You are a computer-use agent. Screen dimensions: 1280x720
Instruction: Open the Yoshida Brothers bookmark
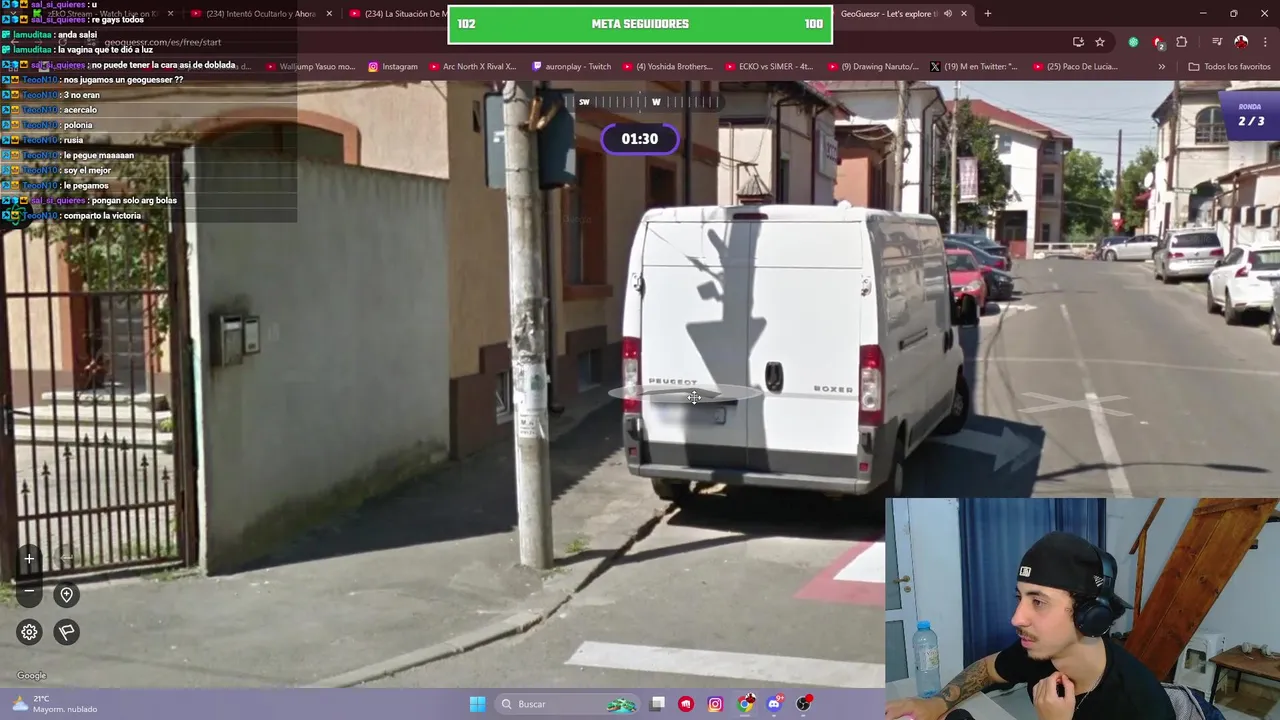point(667,67)
